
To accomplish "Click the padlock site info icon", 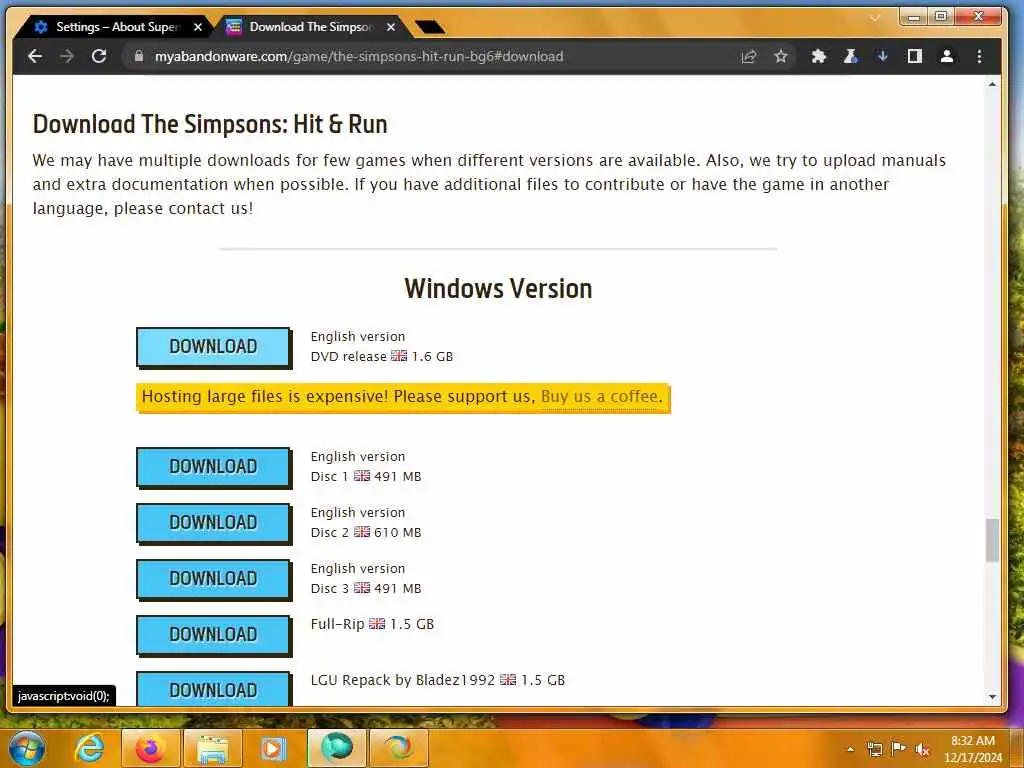I will pos(138,56).
